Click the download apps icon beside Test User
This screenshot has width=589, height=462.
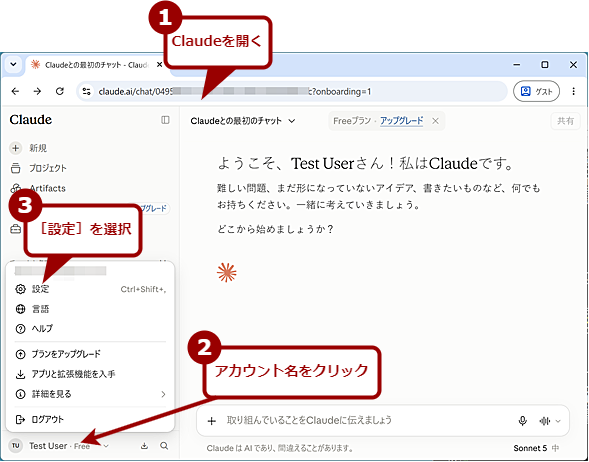144,446
